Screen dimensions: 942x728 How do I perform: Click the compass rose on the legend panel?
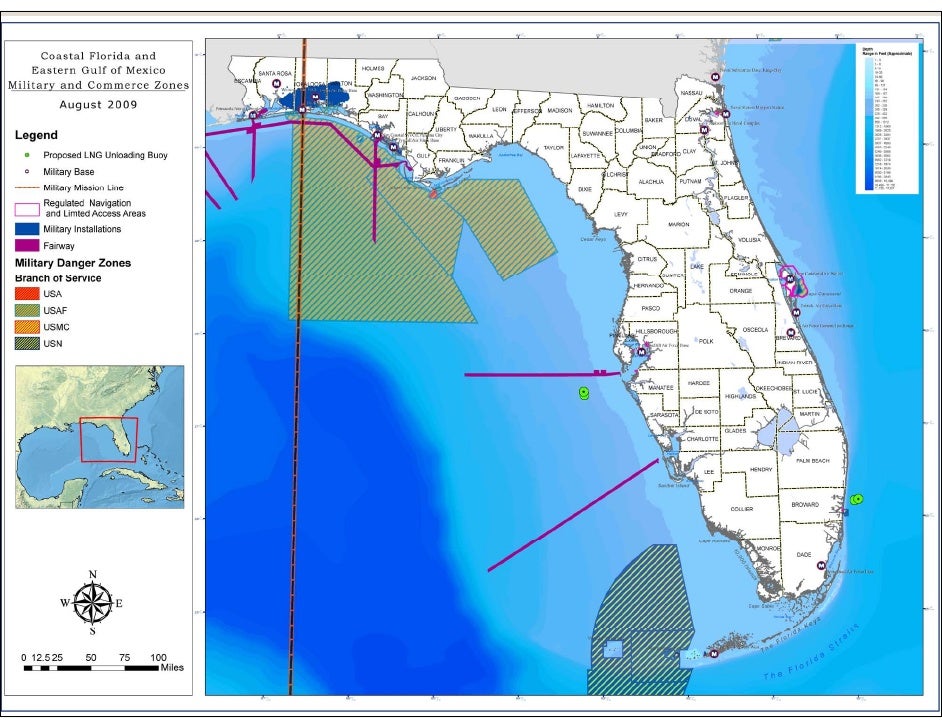pyautogui.click(x=93, y=602)
